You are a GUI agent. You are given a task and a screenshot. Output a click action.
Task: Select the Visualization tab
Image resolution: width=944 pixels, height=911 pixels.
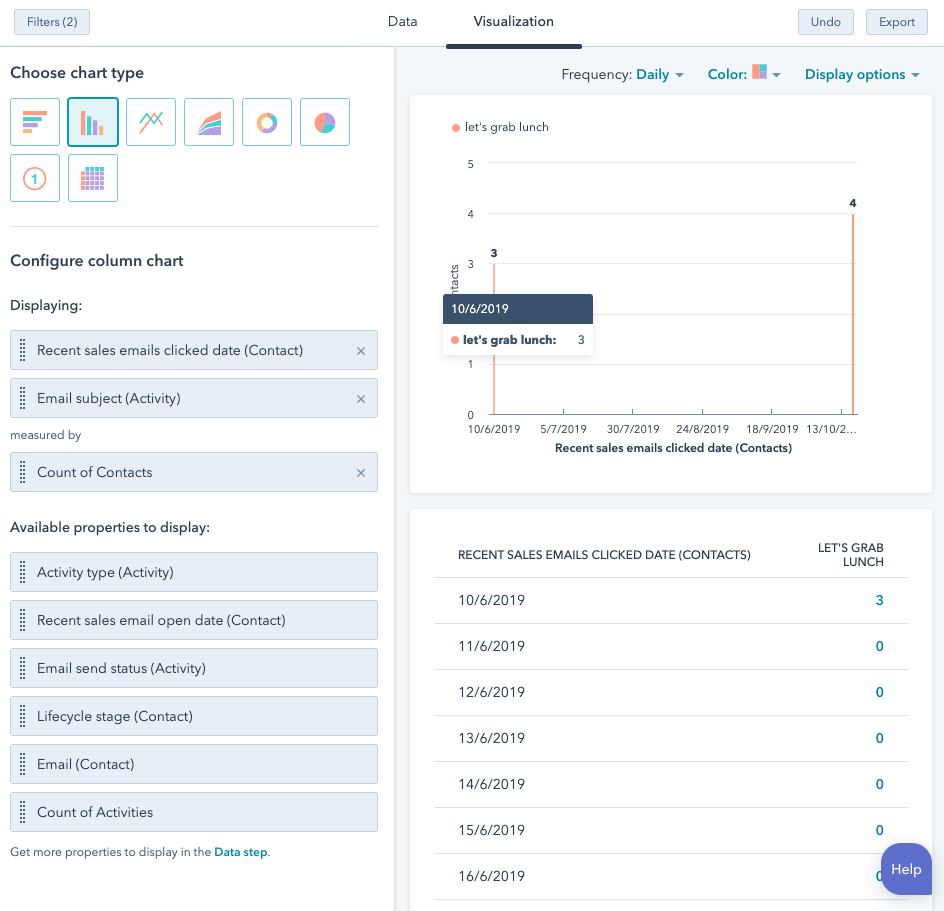point(513,21)
